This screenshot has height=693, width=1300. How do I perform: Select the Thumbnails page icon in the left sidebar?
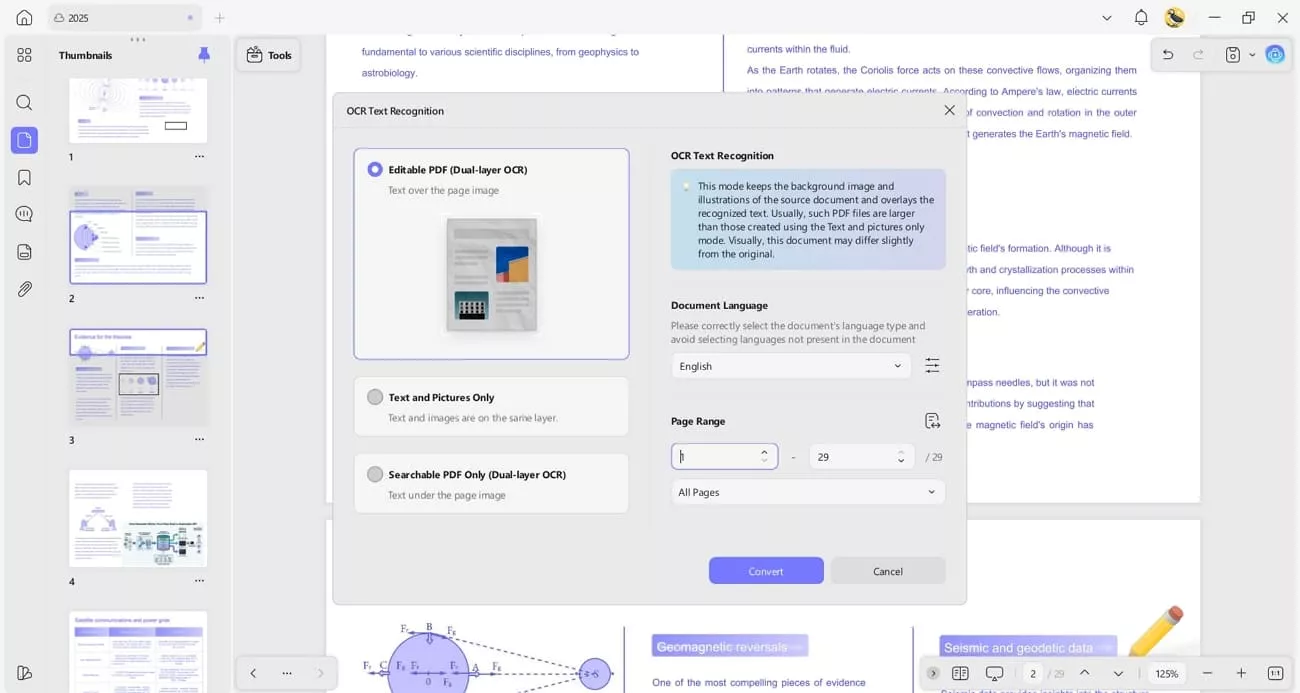click(24, 140)
